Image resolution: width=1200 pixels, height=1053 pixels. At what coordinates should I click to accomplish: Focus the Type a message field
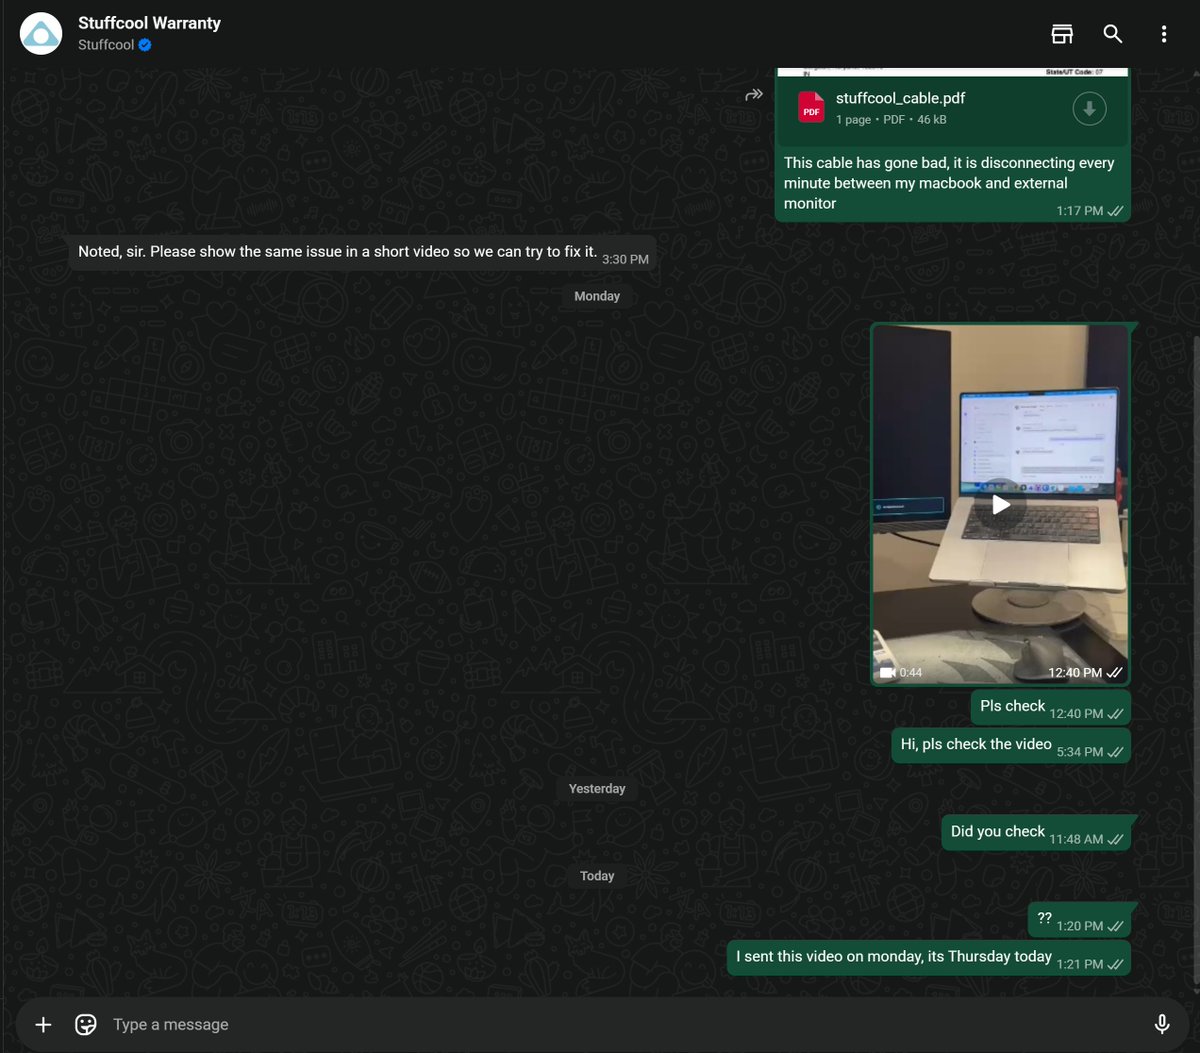(620, 1024)
